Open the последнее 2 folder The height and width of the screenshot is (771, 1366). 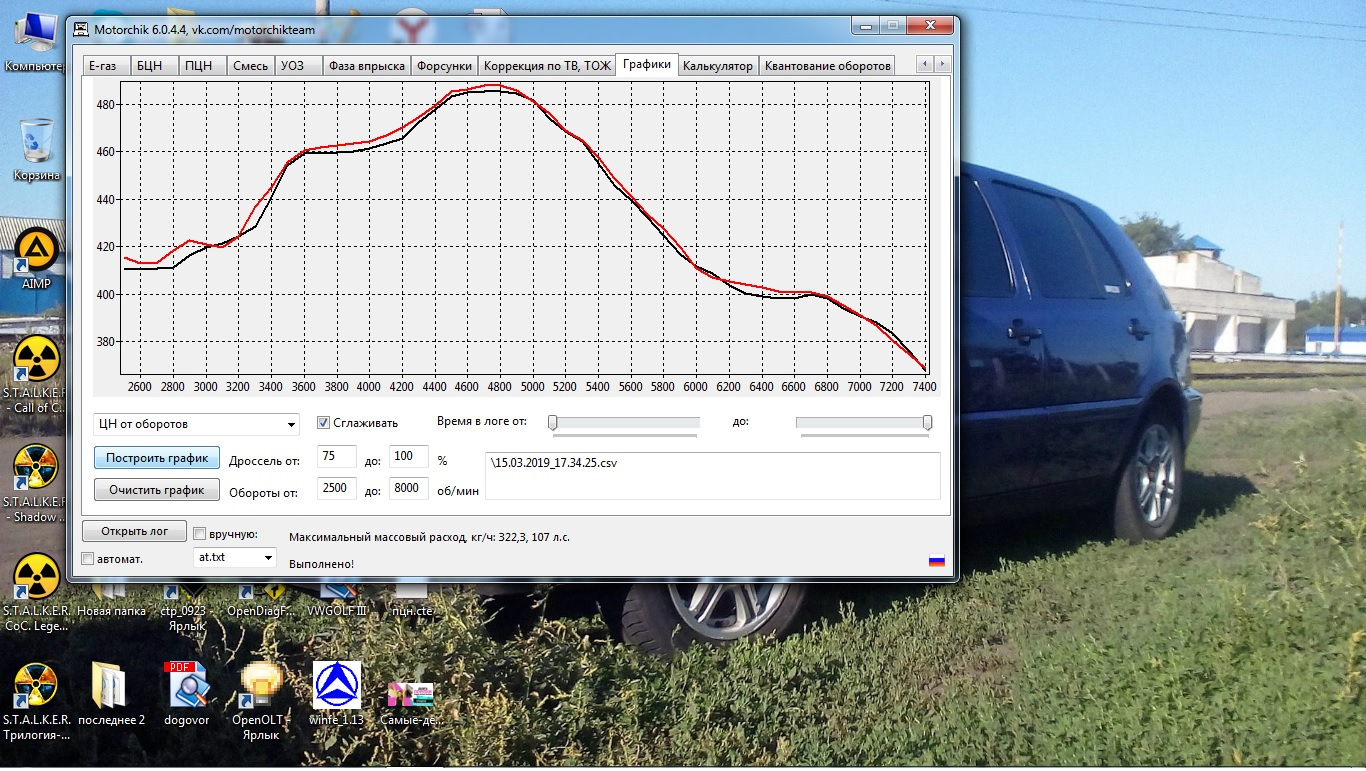point(111,693)
